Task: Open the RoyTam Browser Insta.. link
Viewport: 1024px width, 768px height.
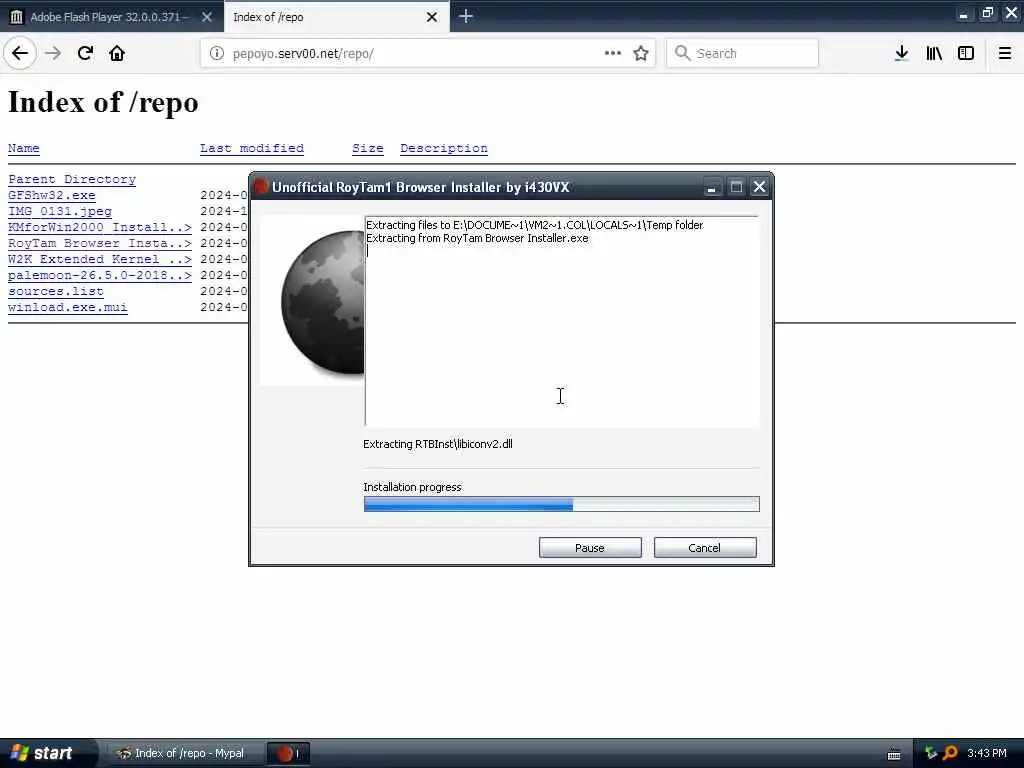Action: pyautogui.click(x=100, y=243)
